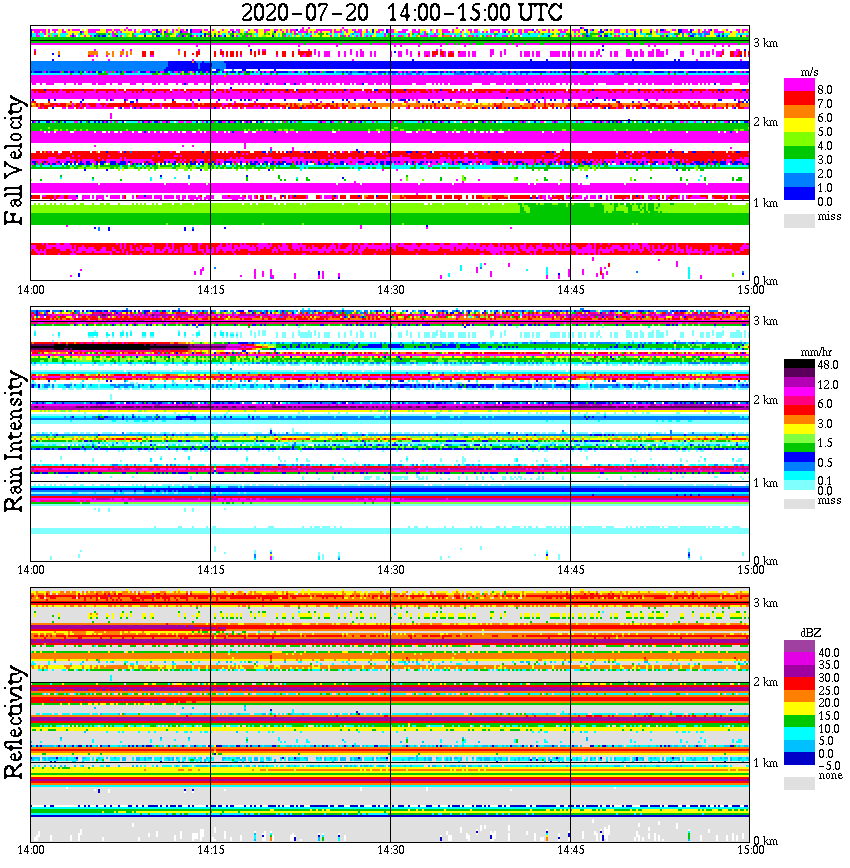Click "5.0" in the Fall Velocity legend
This screenshot has width=850, height=868.
[x=825, y=132]
